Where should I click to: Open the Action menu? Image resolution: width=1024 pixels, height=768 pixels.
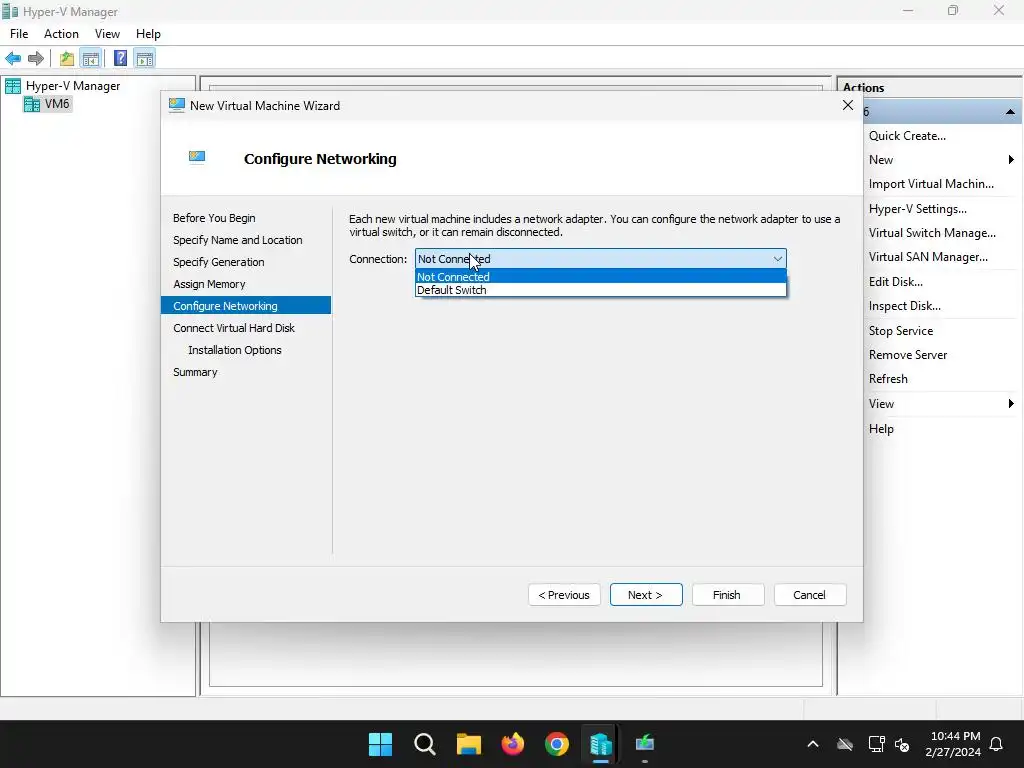(x=61, y=34)
